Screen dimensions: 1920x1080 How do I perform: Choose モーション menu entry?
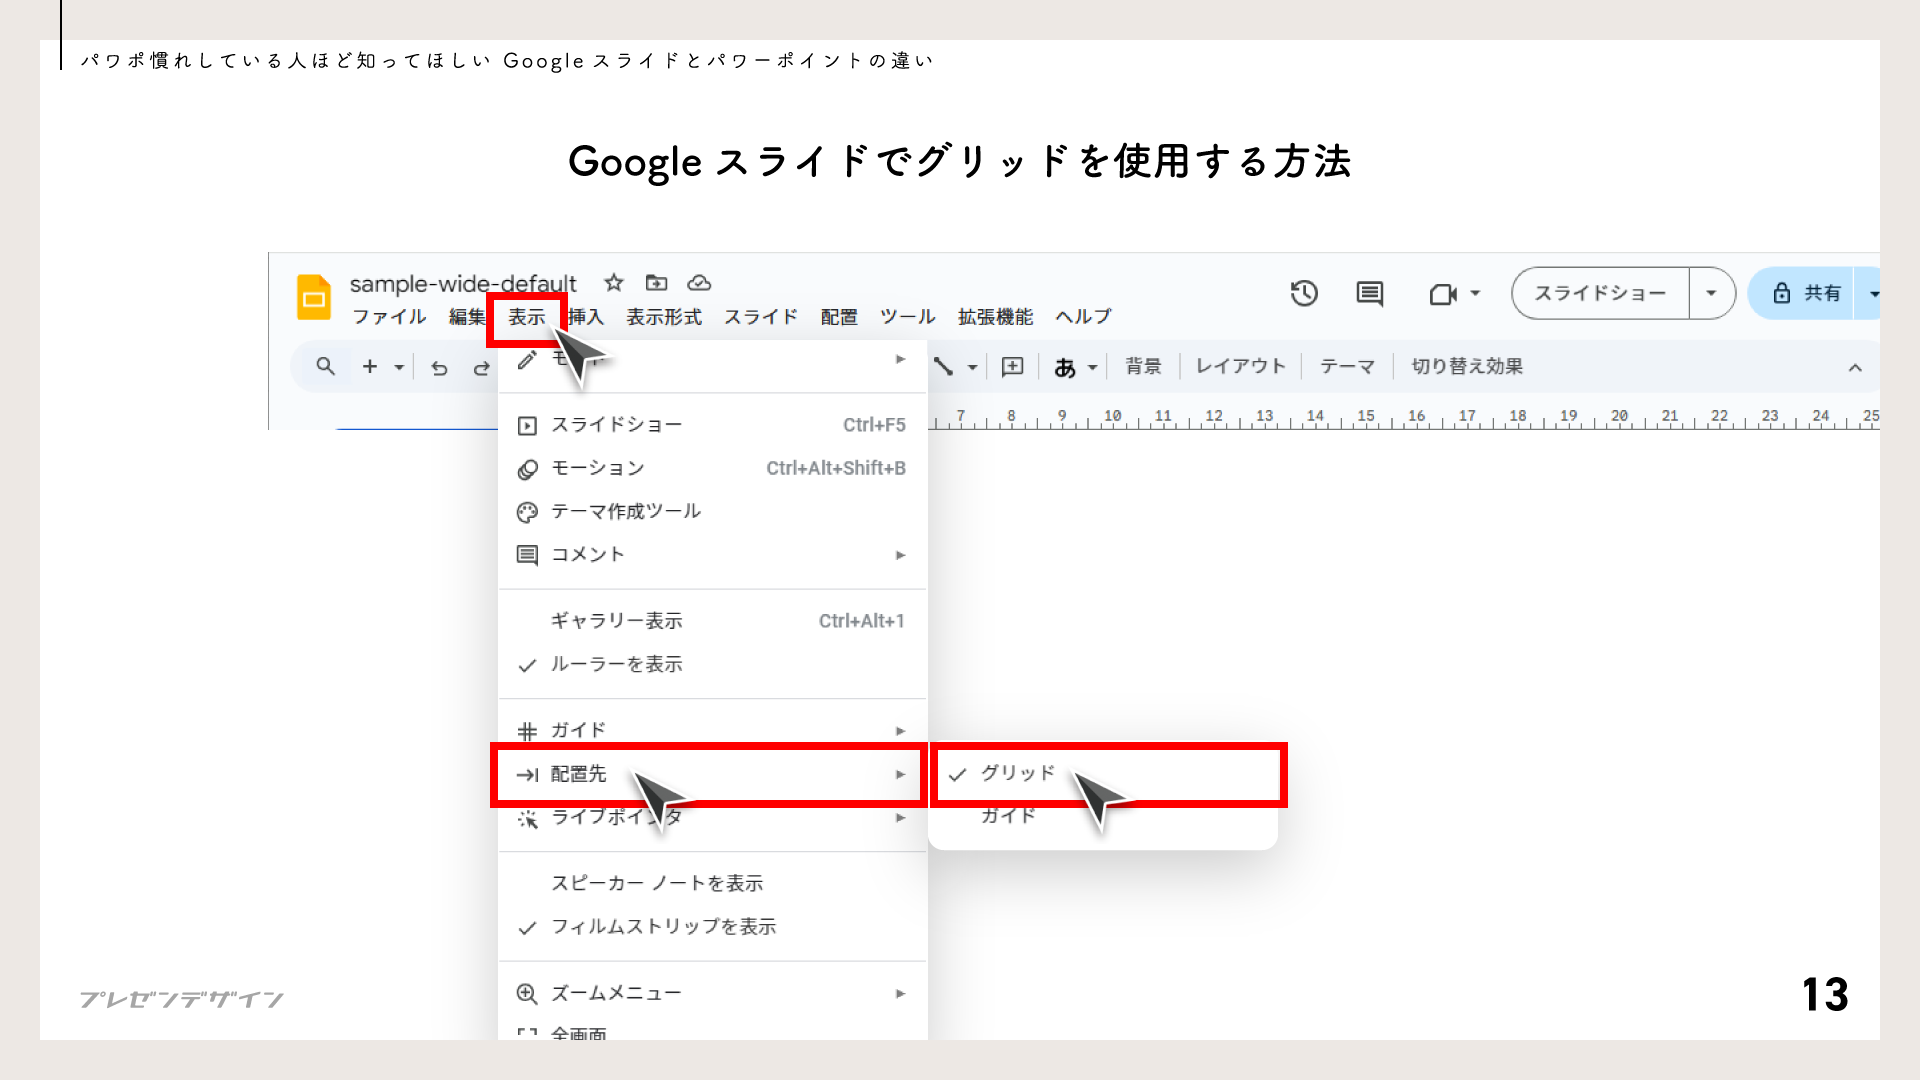(x=712, y=468)
